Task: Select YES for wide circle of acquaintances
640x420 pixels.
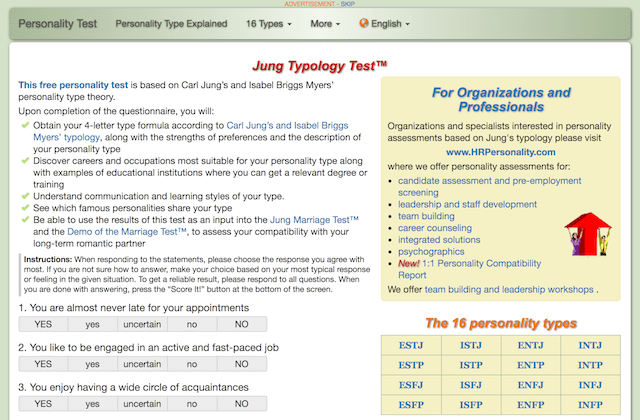Action: click(x=43, y=403)
